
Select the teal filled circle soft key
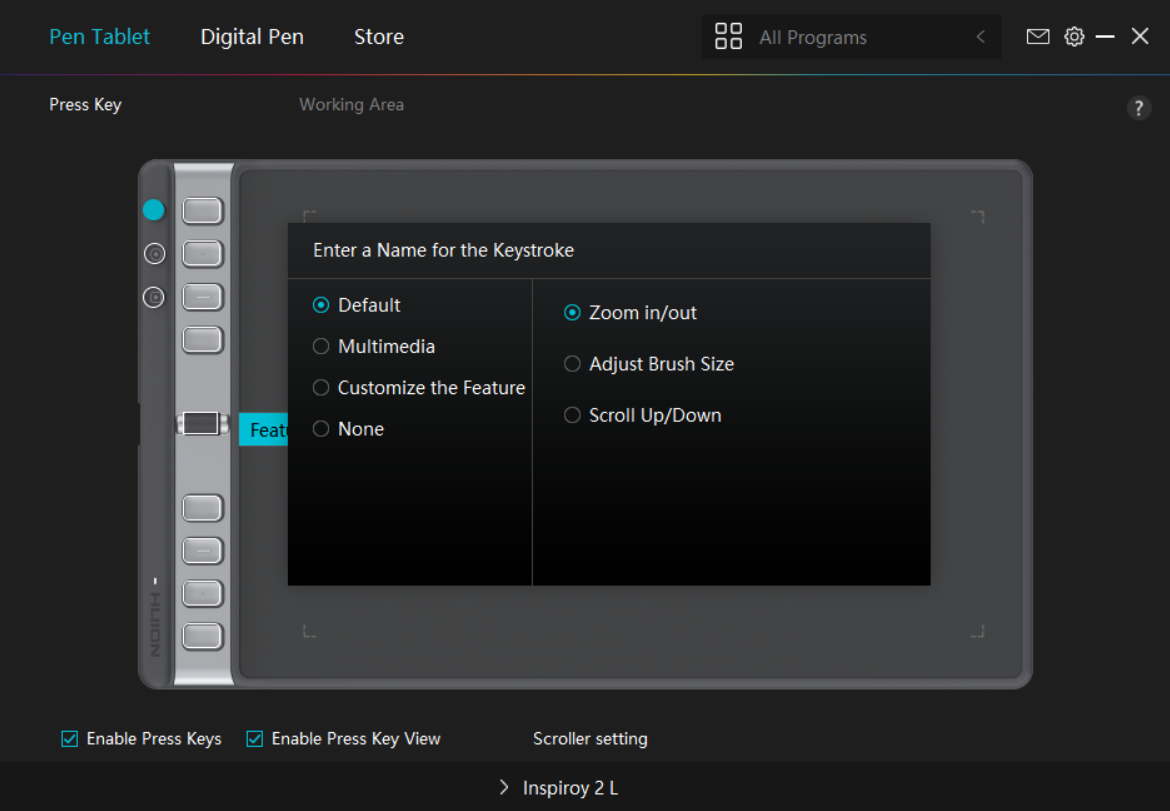[153, 209]
